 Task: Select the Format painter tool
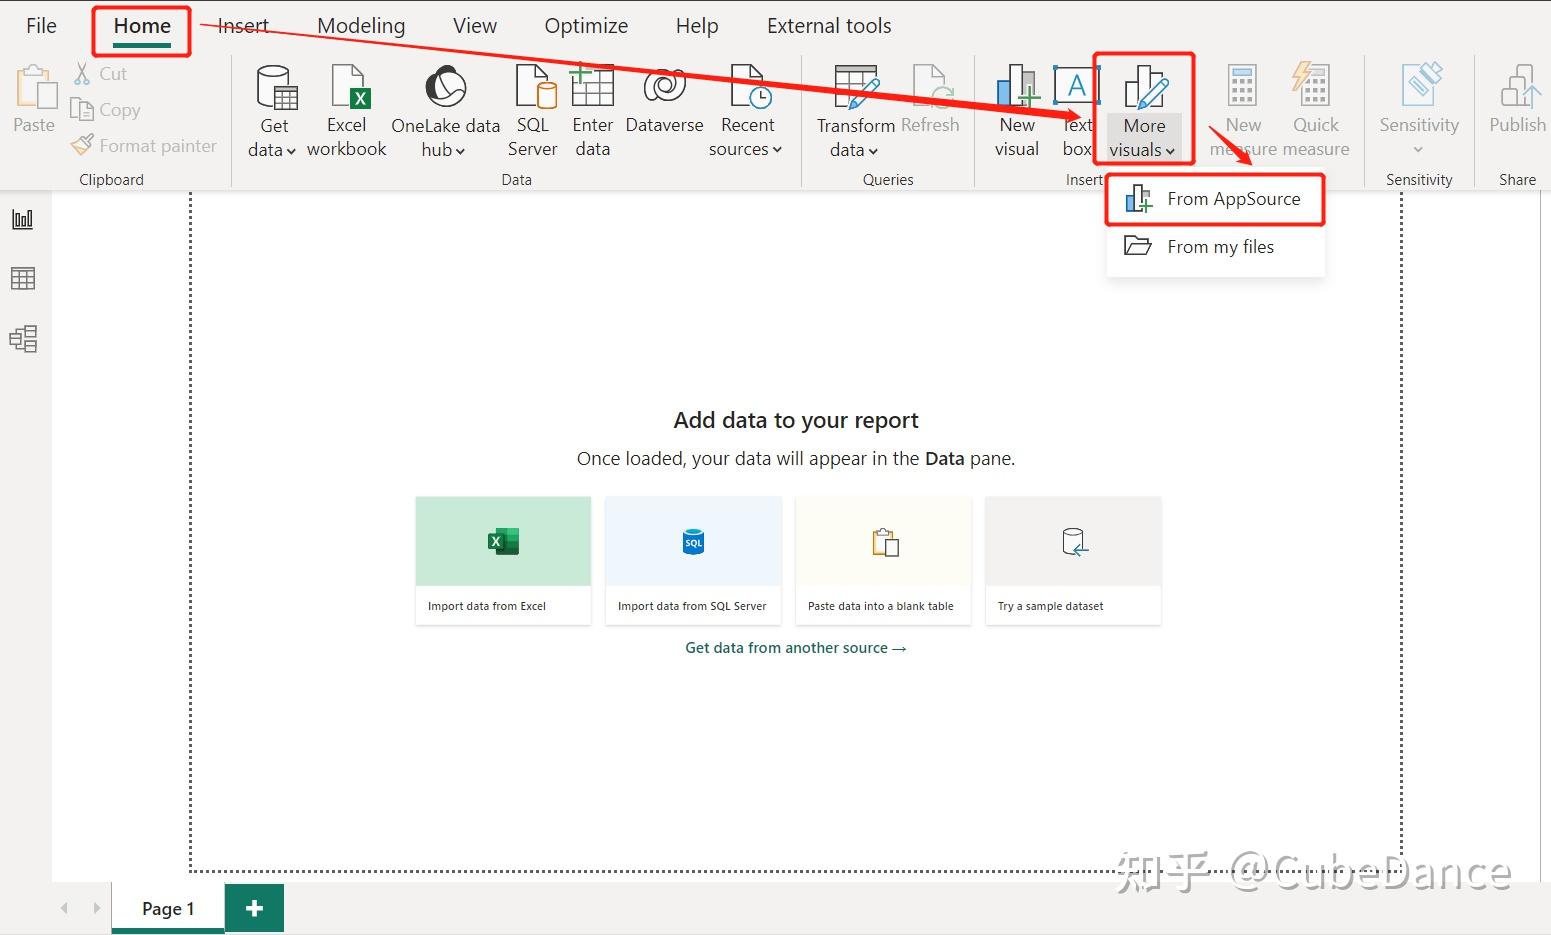[82, 145]
